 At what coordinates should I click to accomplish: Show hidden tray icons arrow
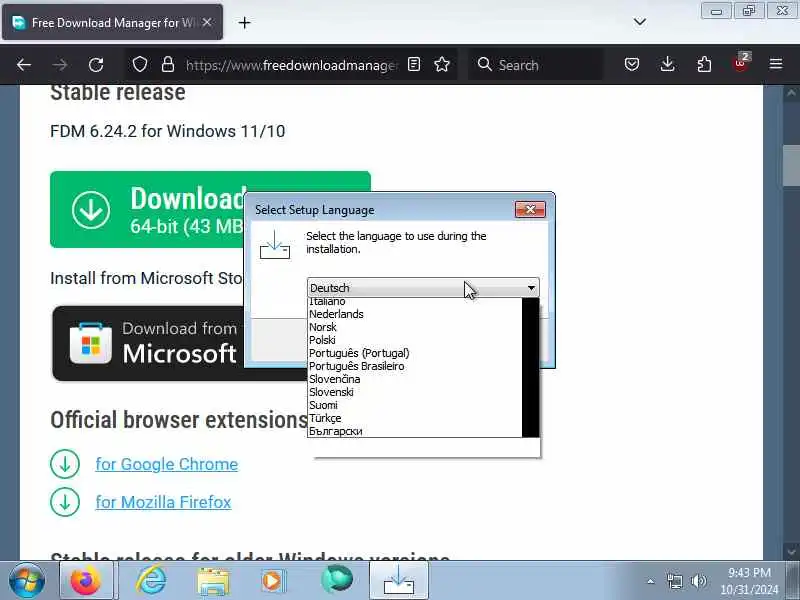651,581
